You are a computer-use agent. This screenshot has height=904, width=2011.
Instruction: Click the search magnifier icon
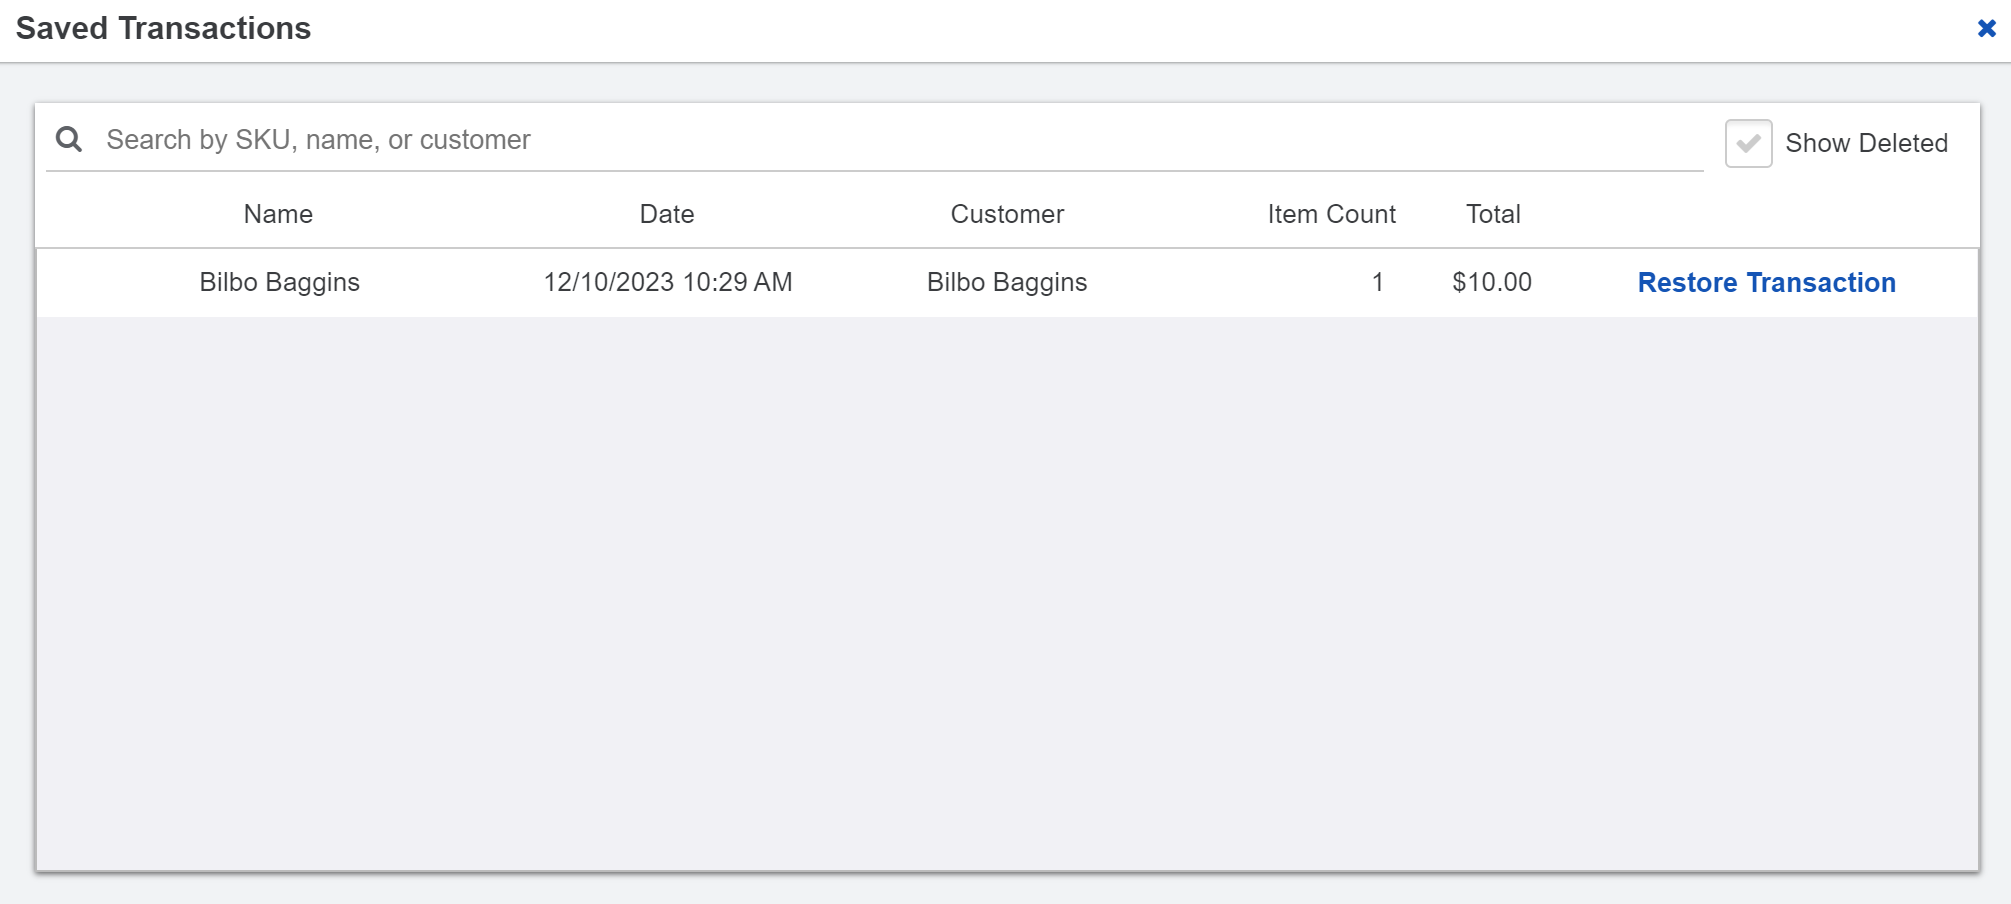pos(69,139)
